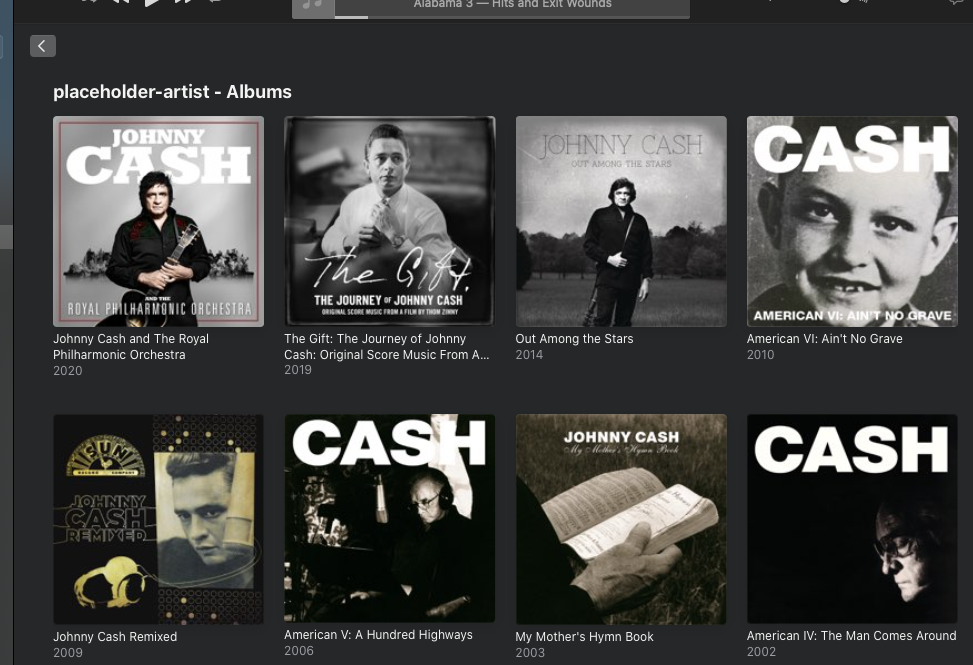This screenshot has width=973, height=665.
Task: Click the year 2019 under The Gift
Action: [x=298, y=370]
